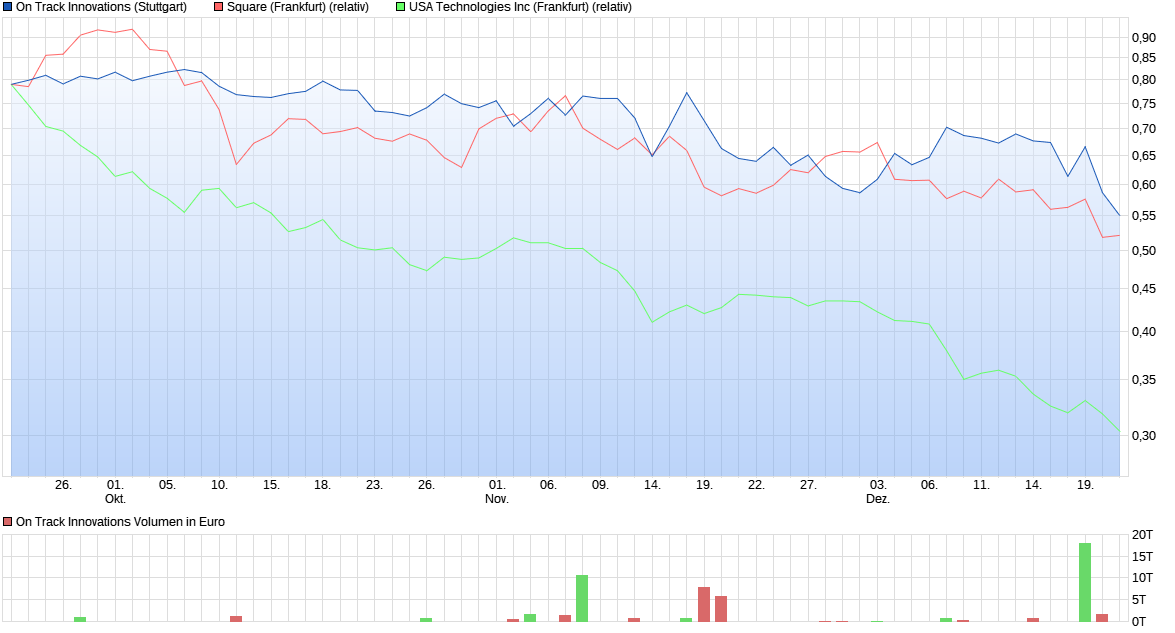Click the 15T volume axis value
Viewport: 1175px width, 633px height.
click(1142, 556)
